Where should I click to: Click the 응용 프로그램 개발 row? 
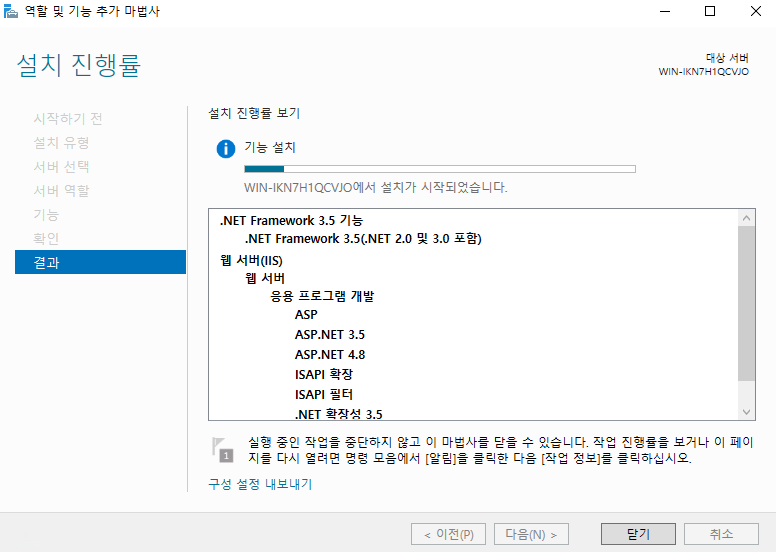click(x=322, y=296)
